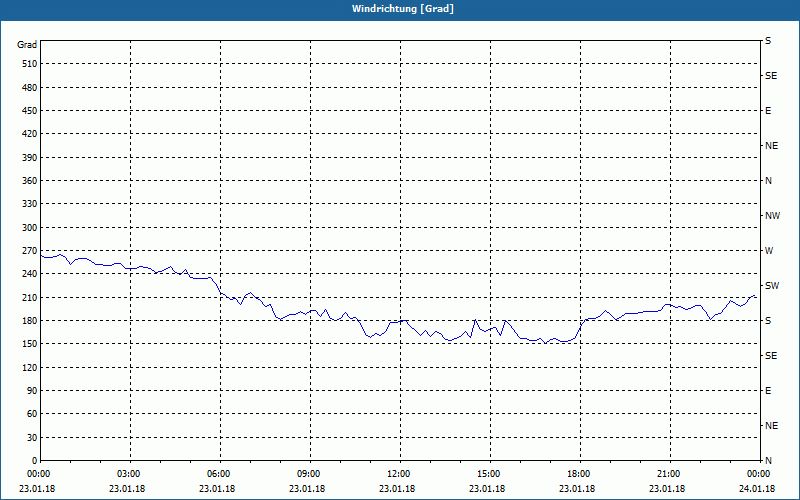Image resolution: width=800 pixels, height=500 pixels.
Task: Click the S compass label level with 180
Action: [768, 321]
